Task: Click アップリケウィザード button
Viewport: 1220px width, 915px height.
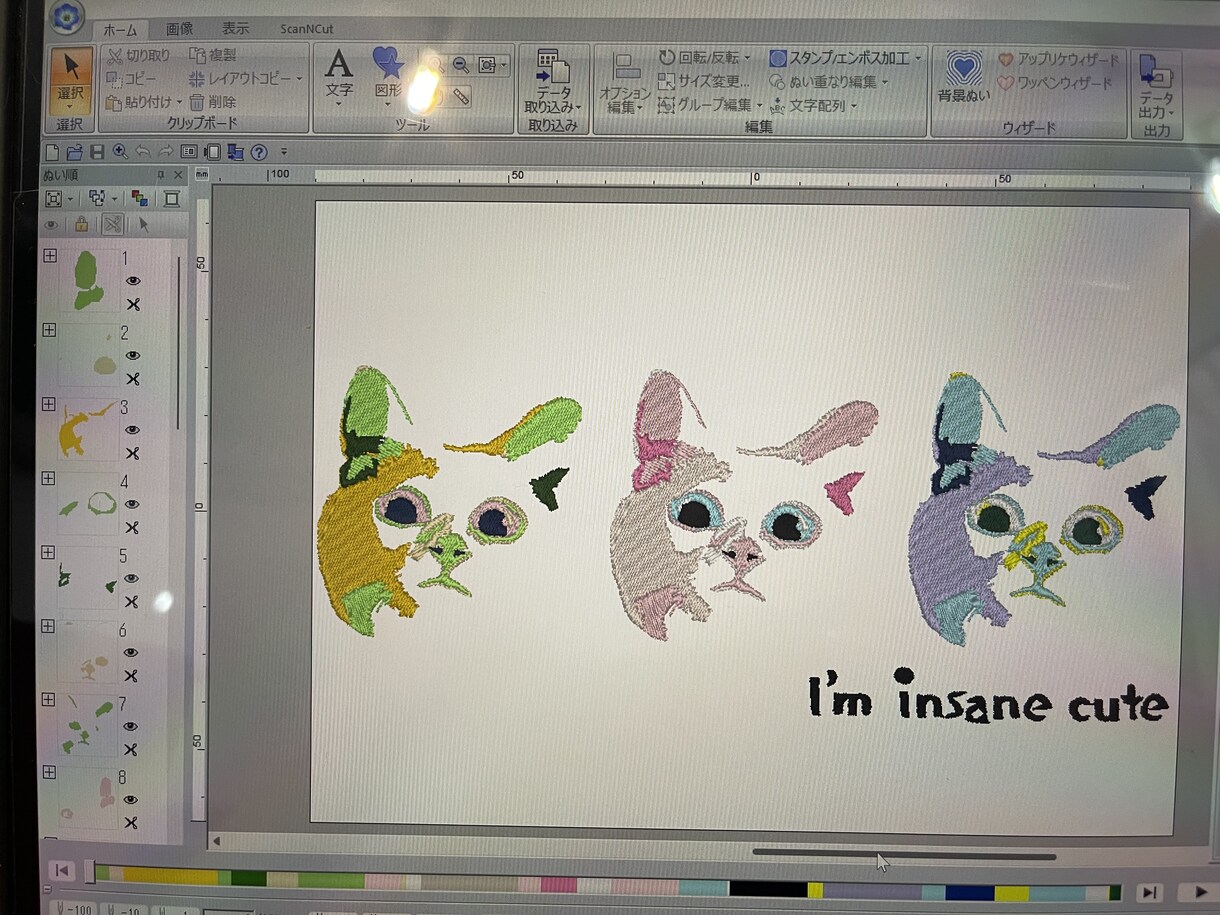Action: 1059,60
